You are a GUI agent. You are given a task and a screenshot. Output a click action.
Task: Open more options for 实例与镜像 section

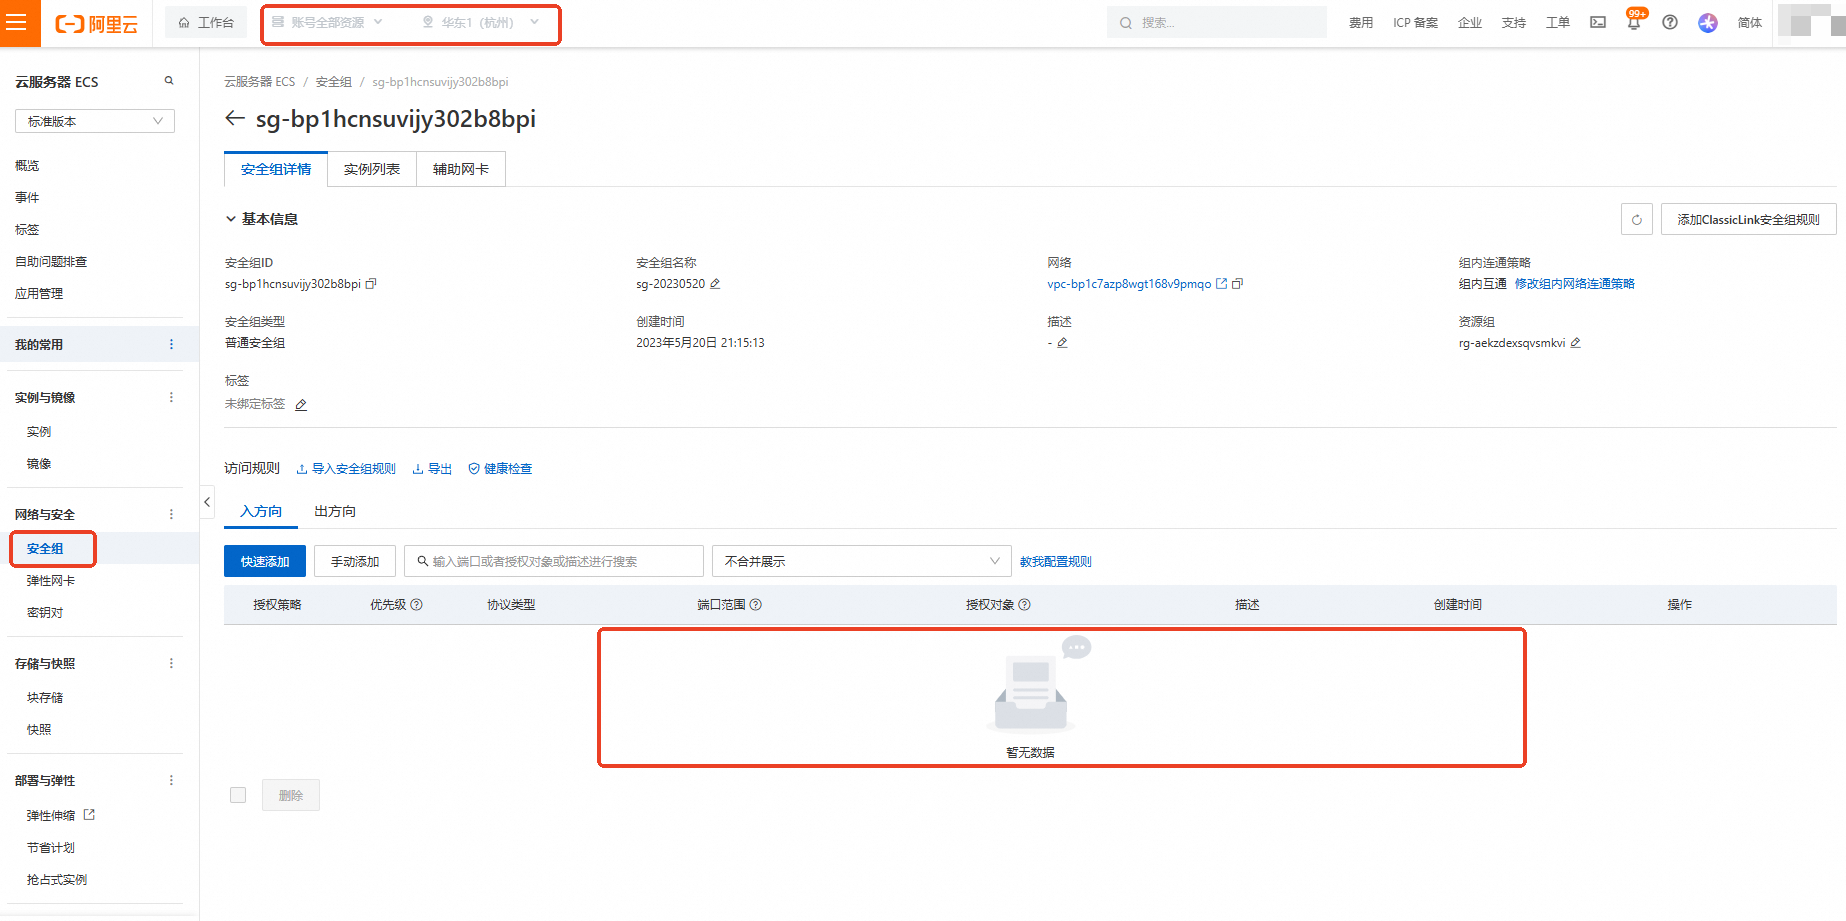[171, 398]
